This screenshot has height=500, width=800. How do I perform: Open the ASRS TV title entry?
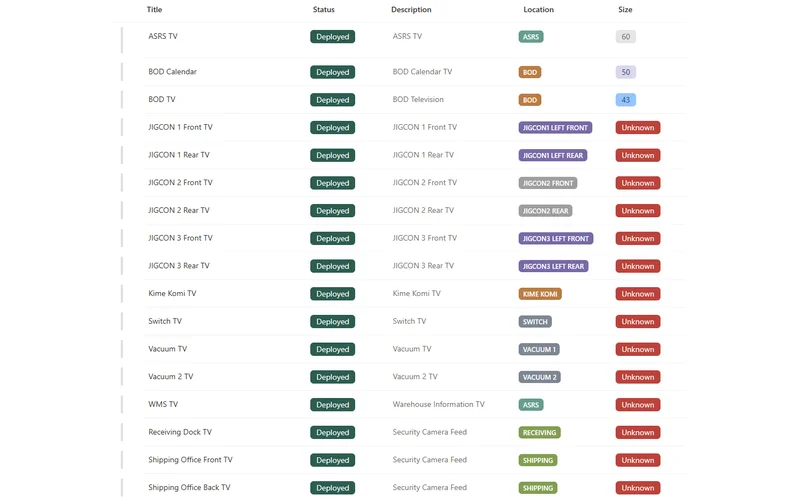point(163,36)
